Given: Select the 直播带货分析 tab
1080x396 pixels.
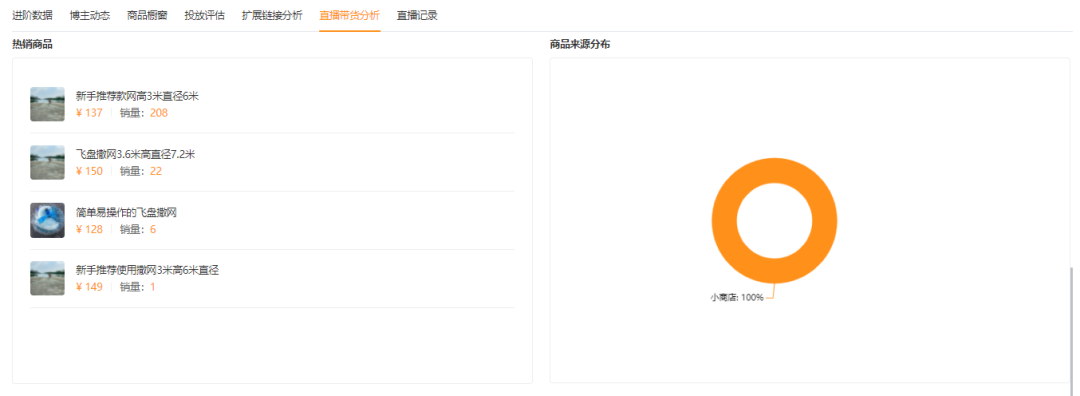Looking at the screenshot, I should click(x=349, y=15).
